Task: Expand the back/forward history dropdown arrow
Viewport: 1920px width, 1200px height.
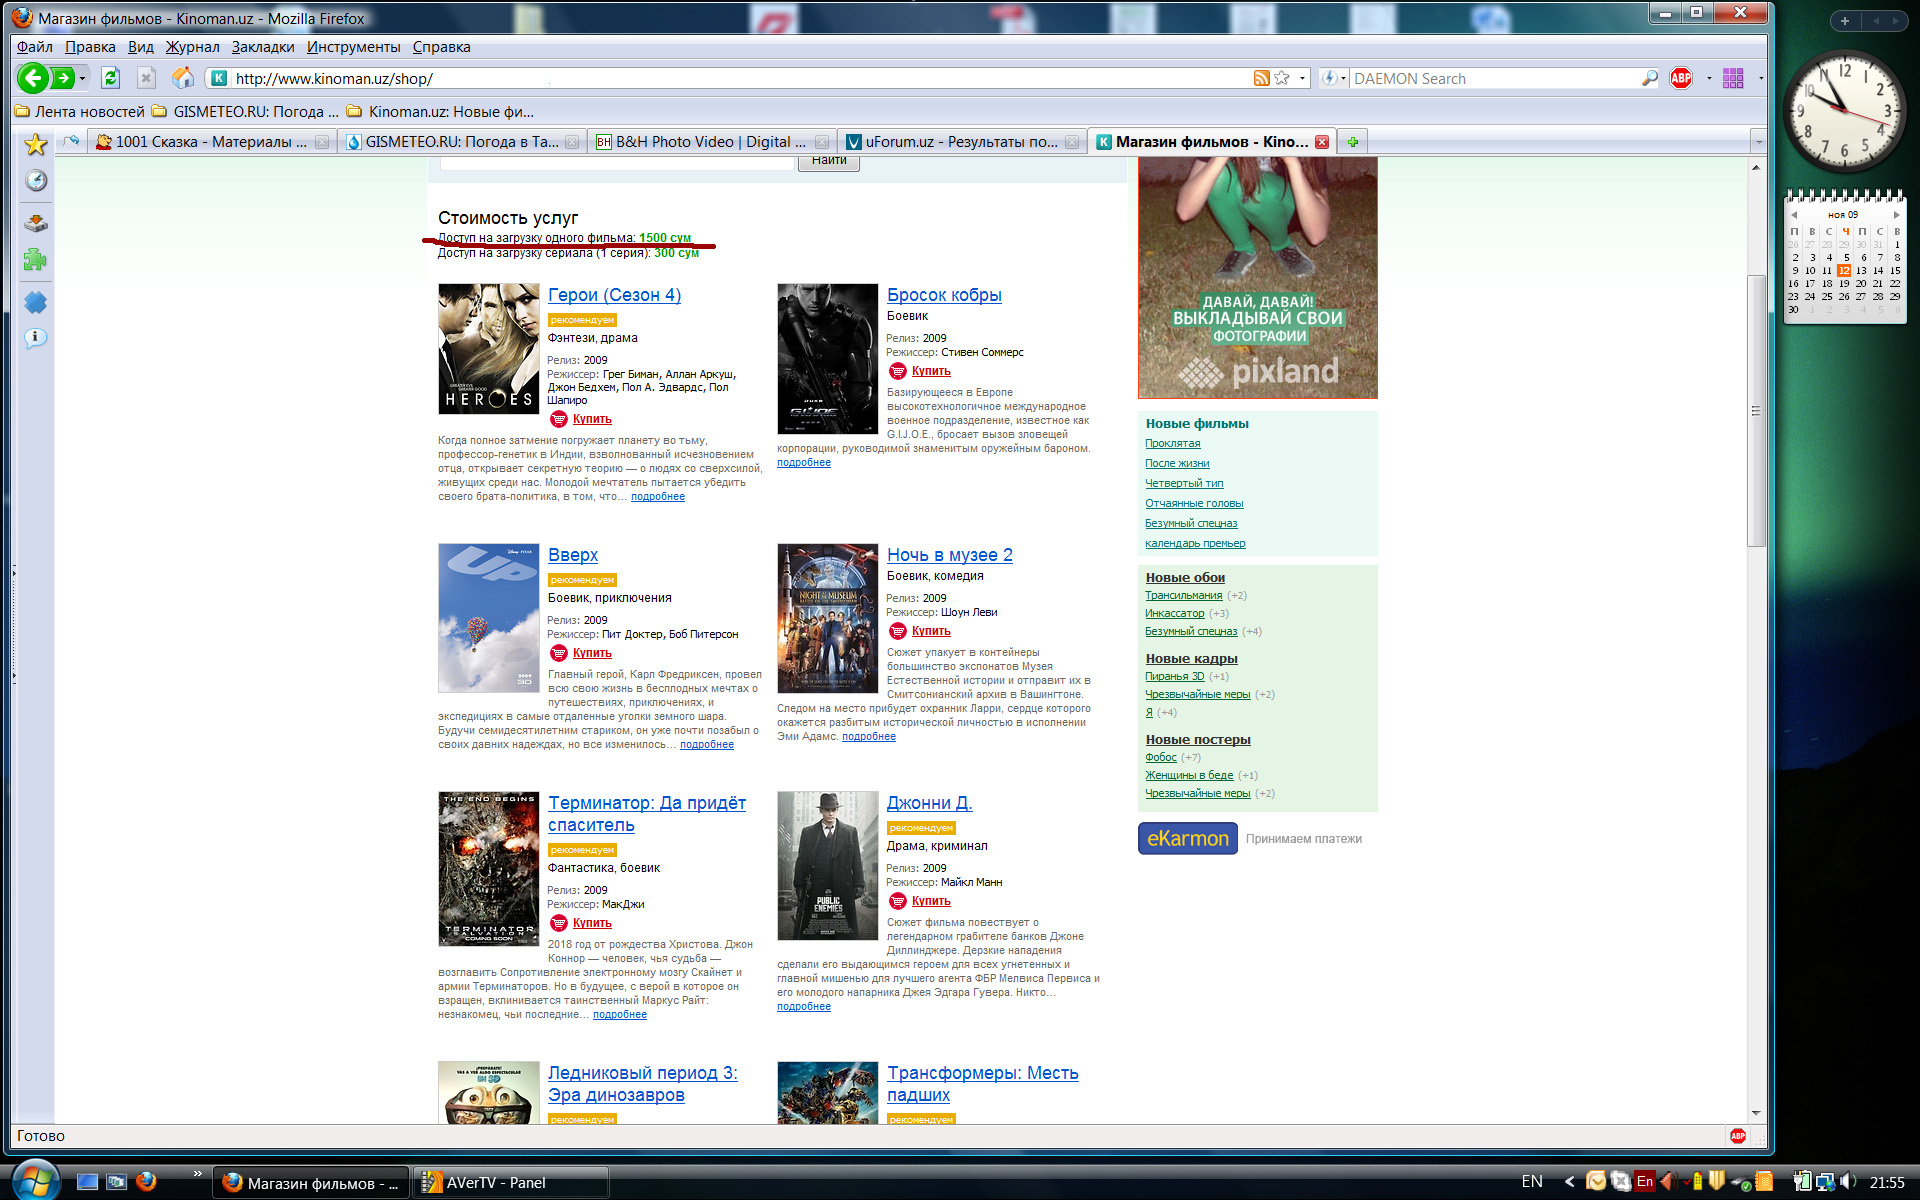Action: pyautogui.click(x=83, y=78)
